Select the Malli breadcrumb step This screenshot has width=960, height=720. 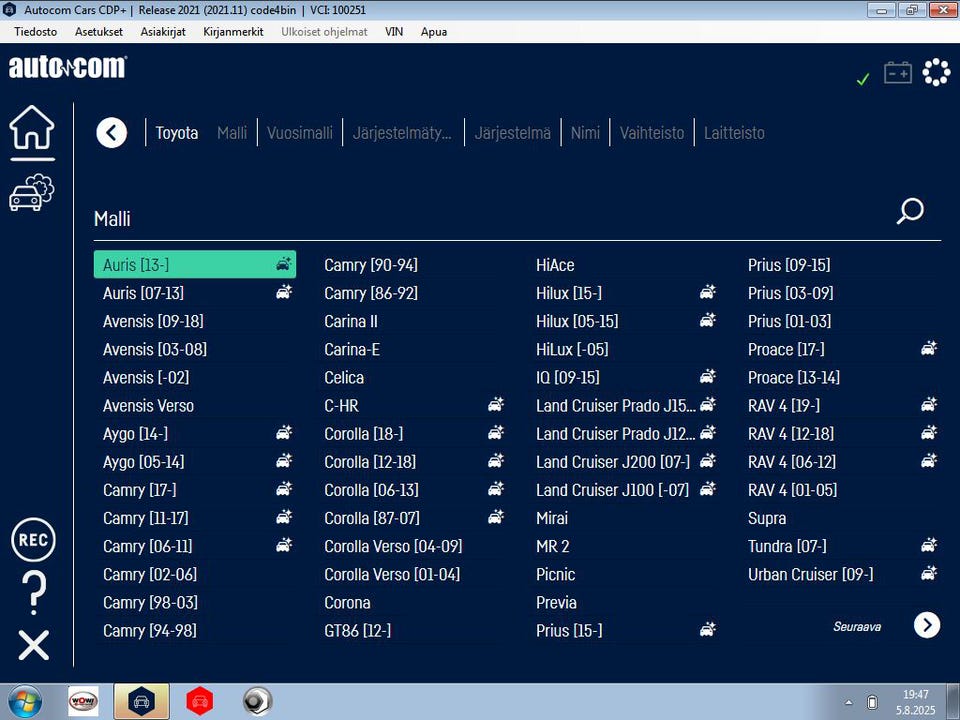point(232,133)
